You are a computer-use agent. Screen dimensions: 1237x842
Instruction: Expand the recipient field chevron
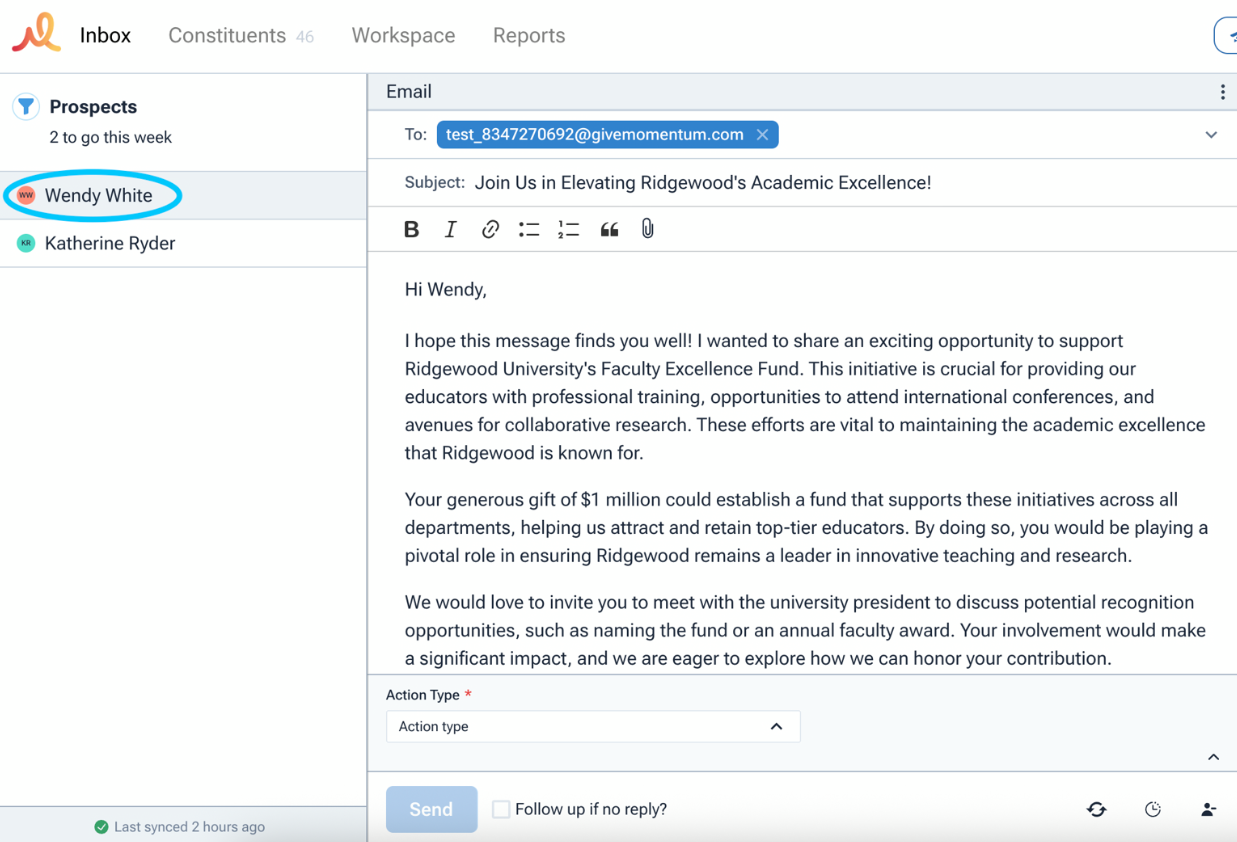point(1211,135)
